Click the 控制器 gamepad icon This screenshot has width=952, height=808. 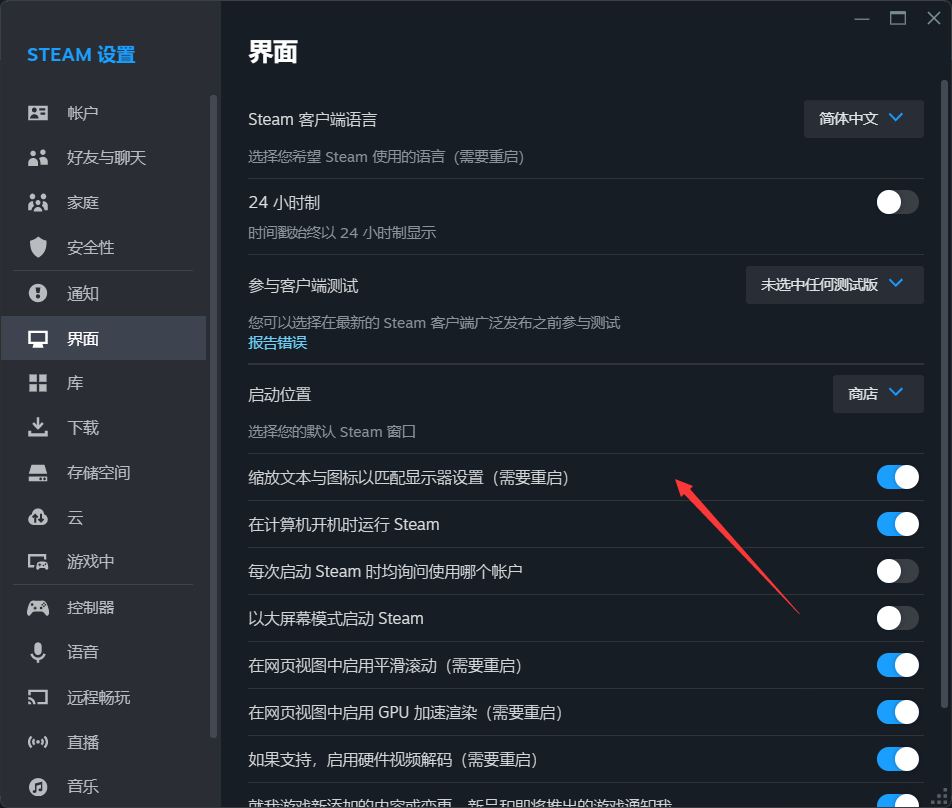pyautogui.click(x=38, y=608)
